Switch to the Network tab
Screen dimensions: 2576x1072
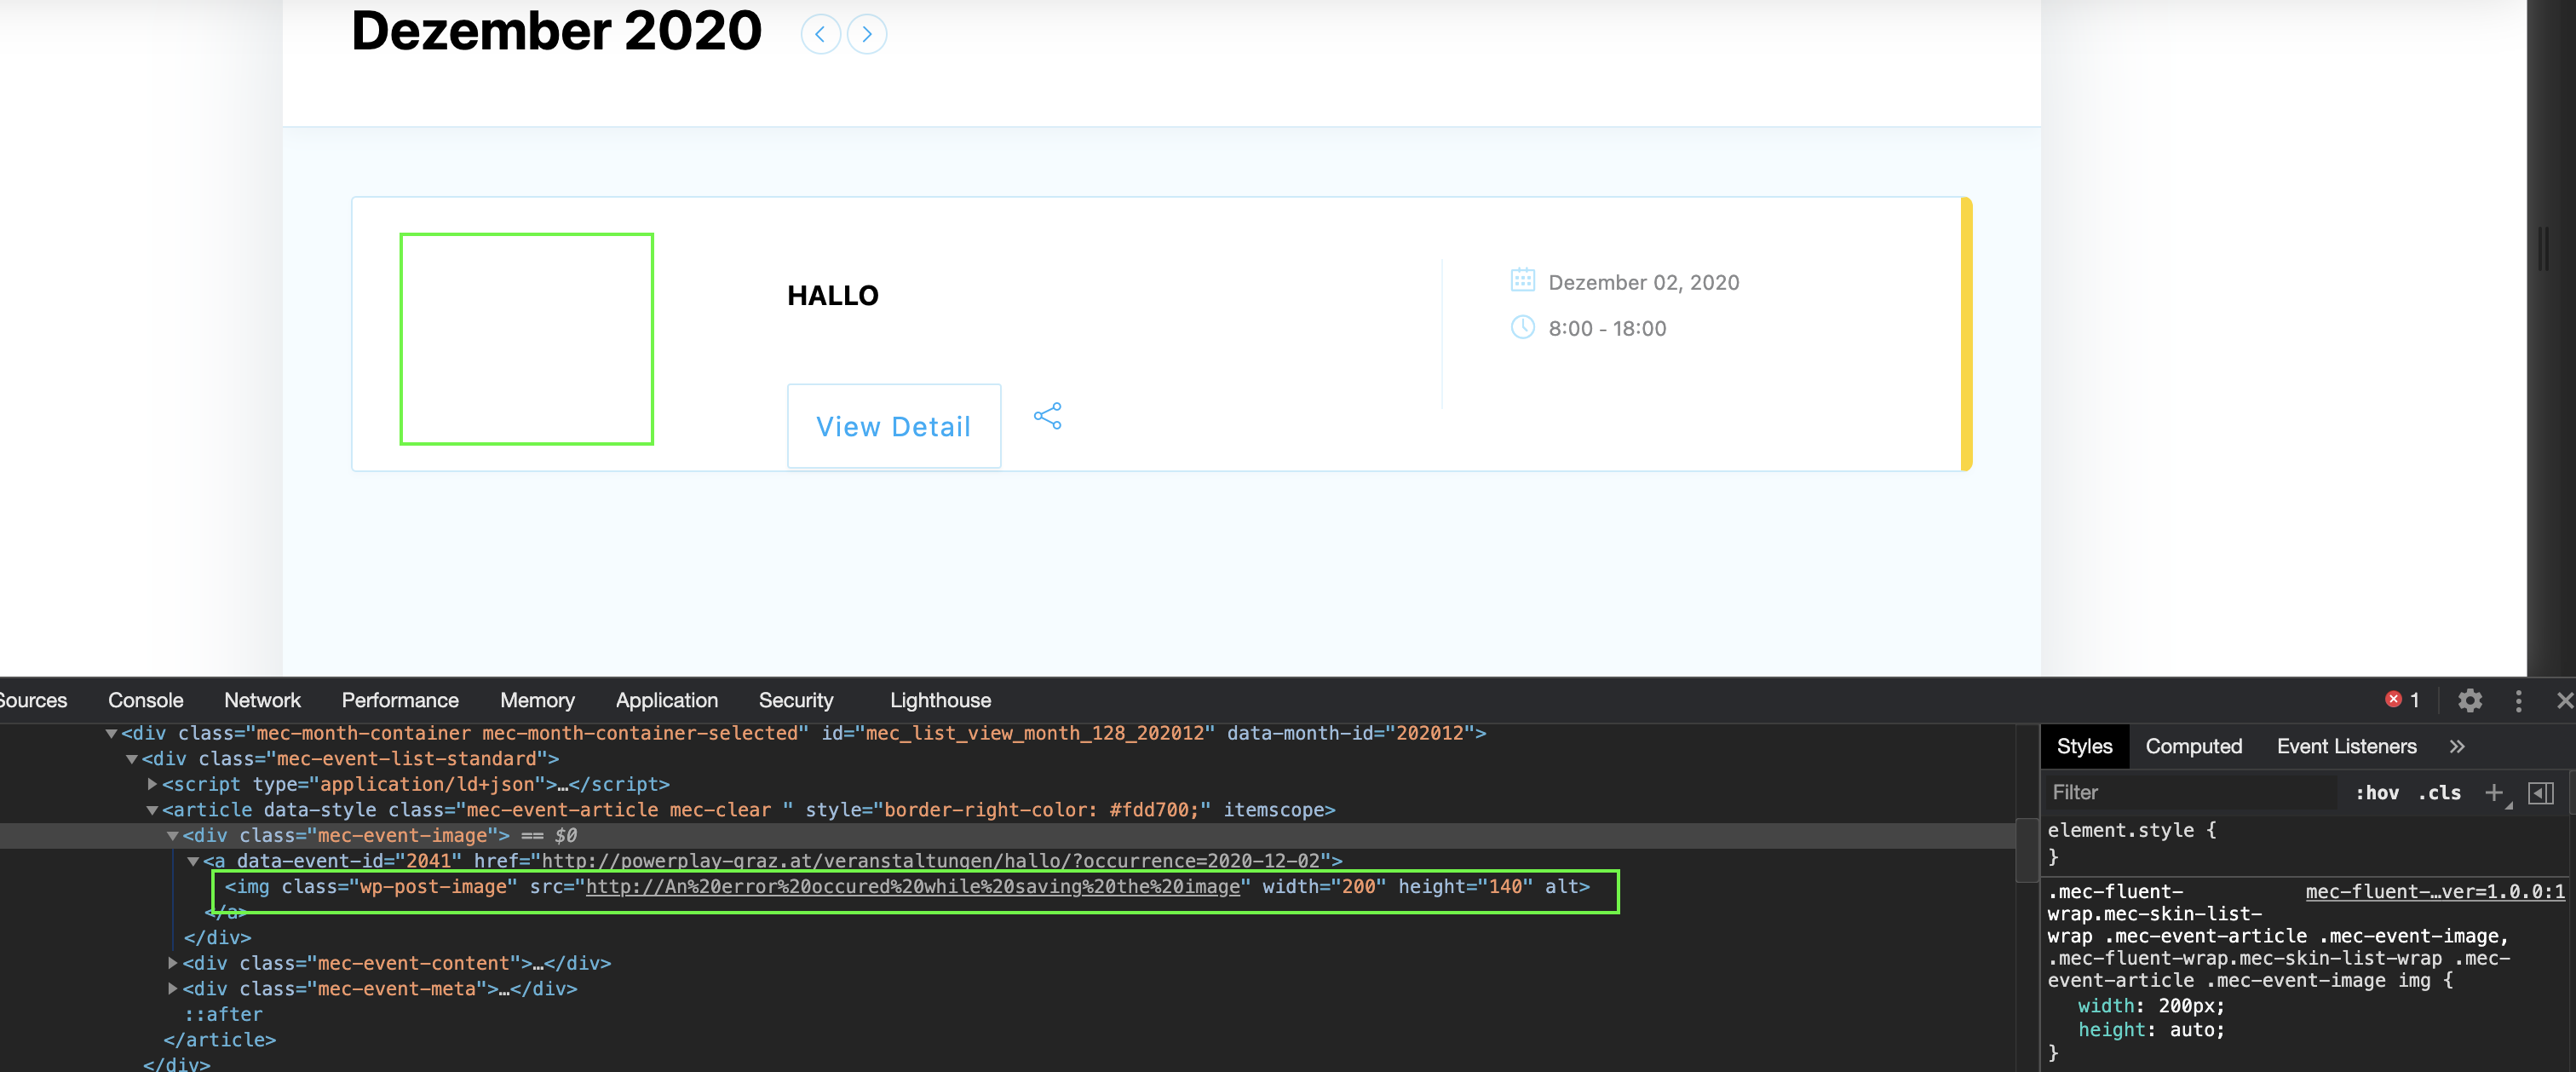click(x=262, y=700)
